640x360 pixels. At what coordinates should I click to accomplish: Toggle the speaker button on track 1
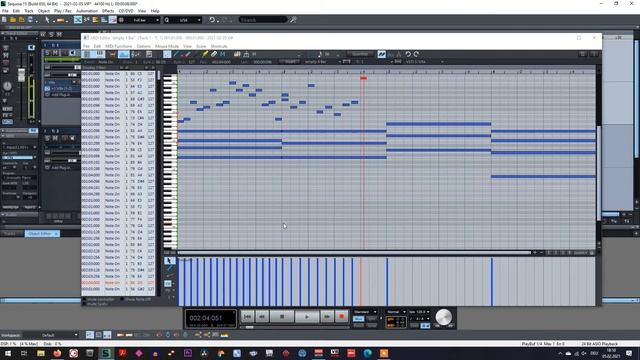click(x=73, y=53)
